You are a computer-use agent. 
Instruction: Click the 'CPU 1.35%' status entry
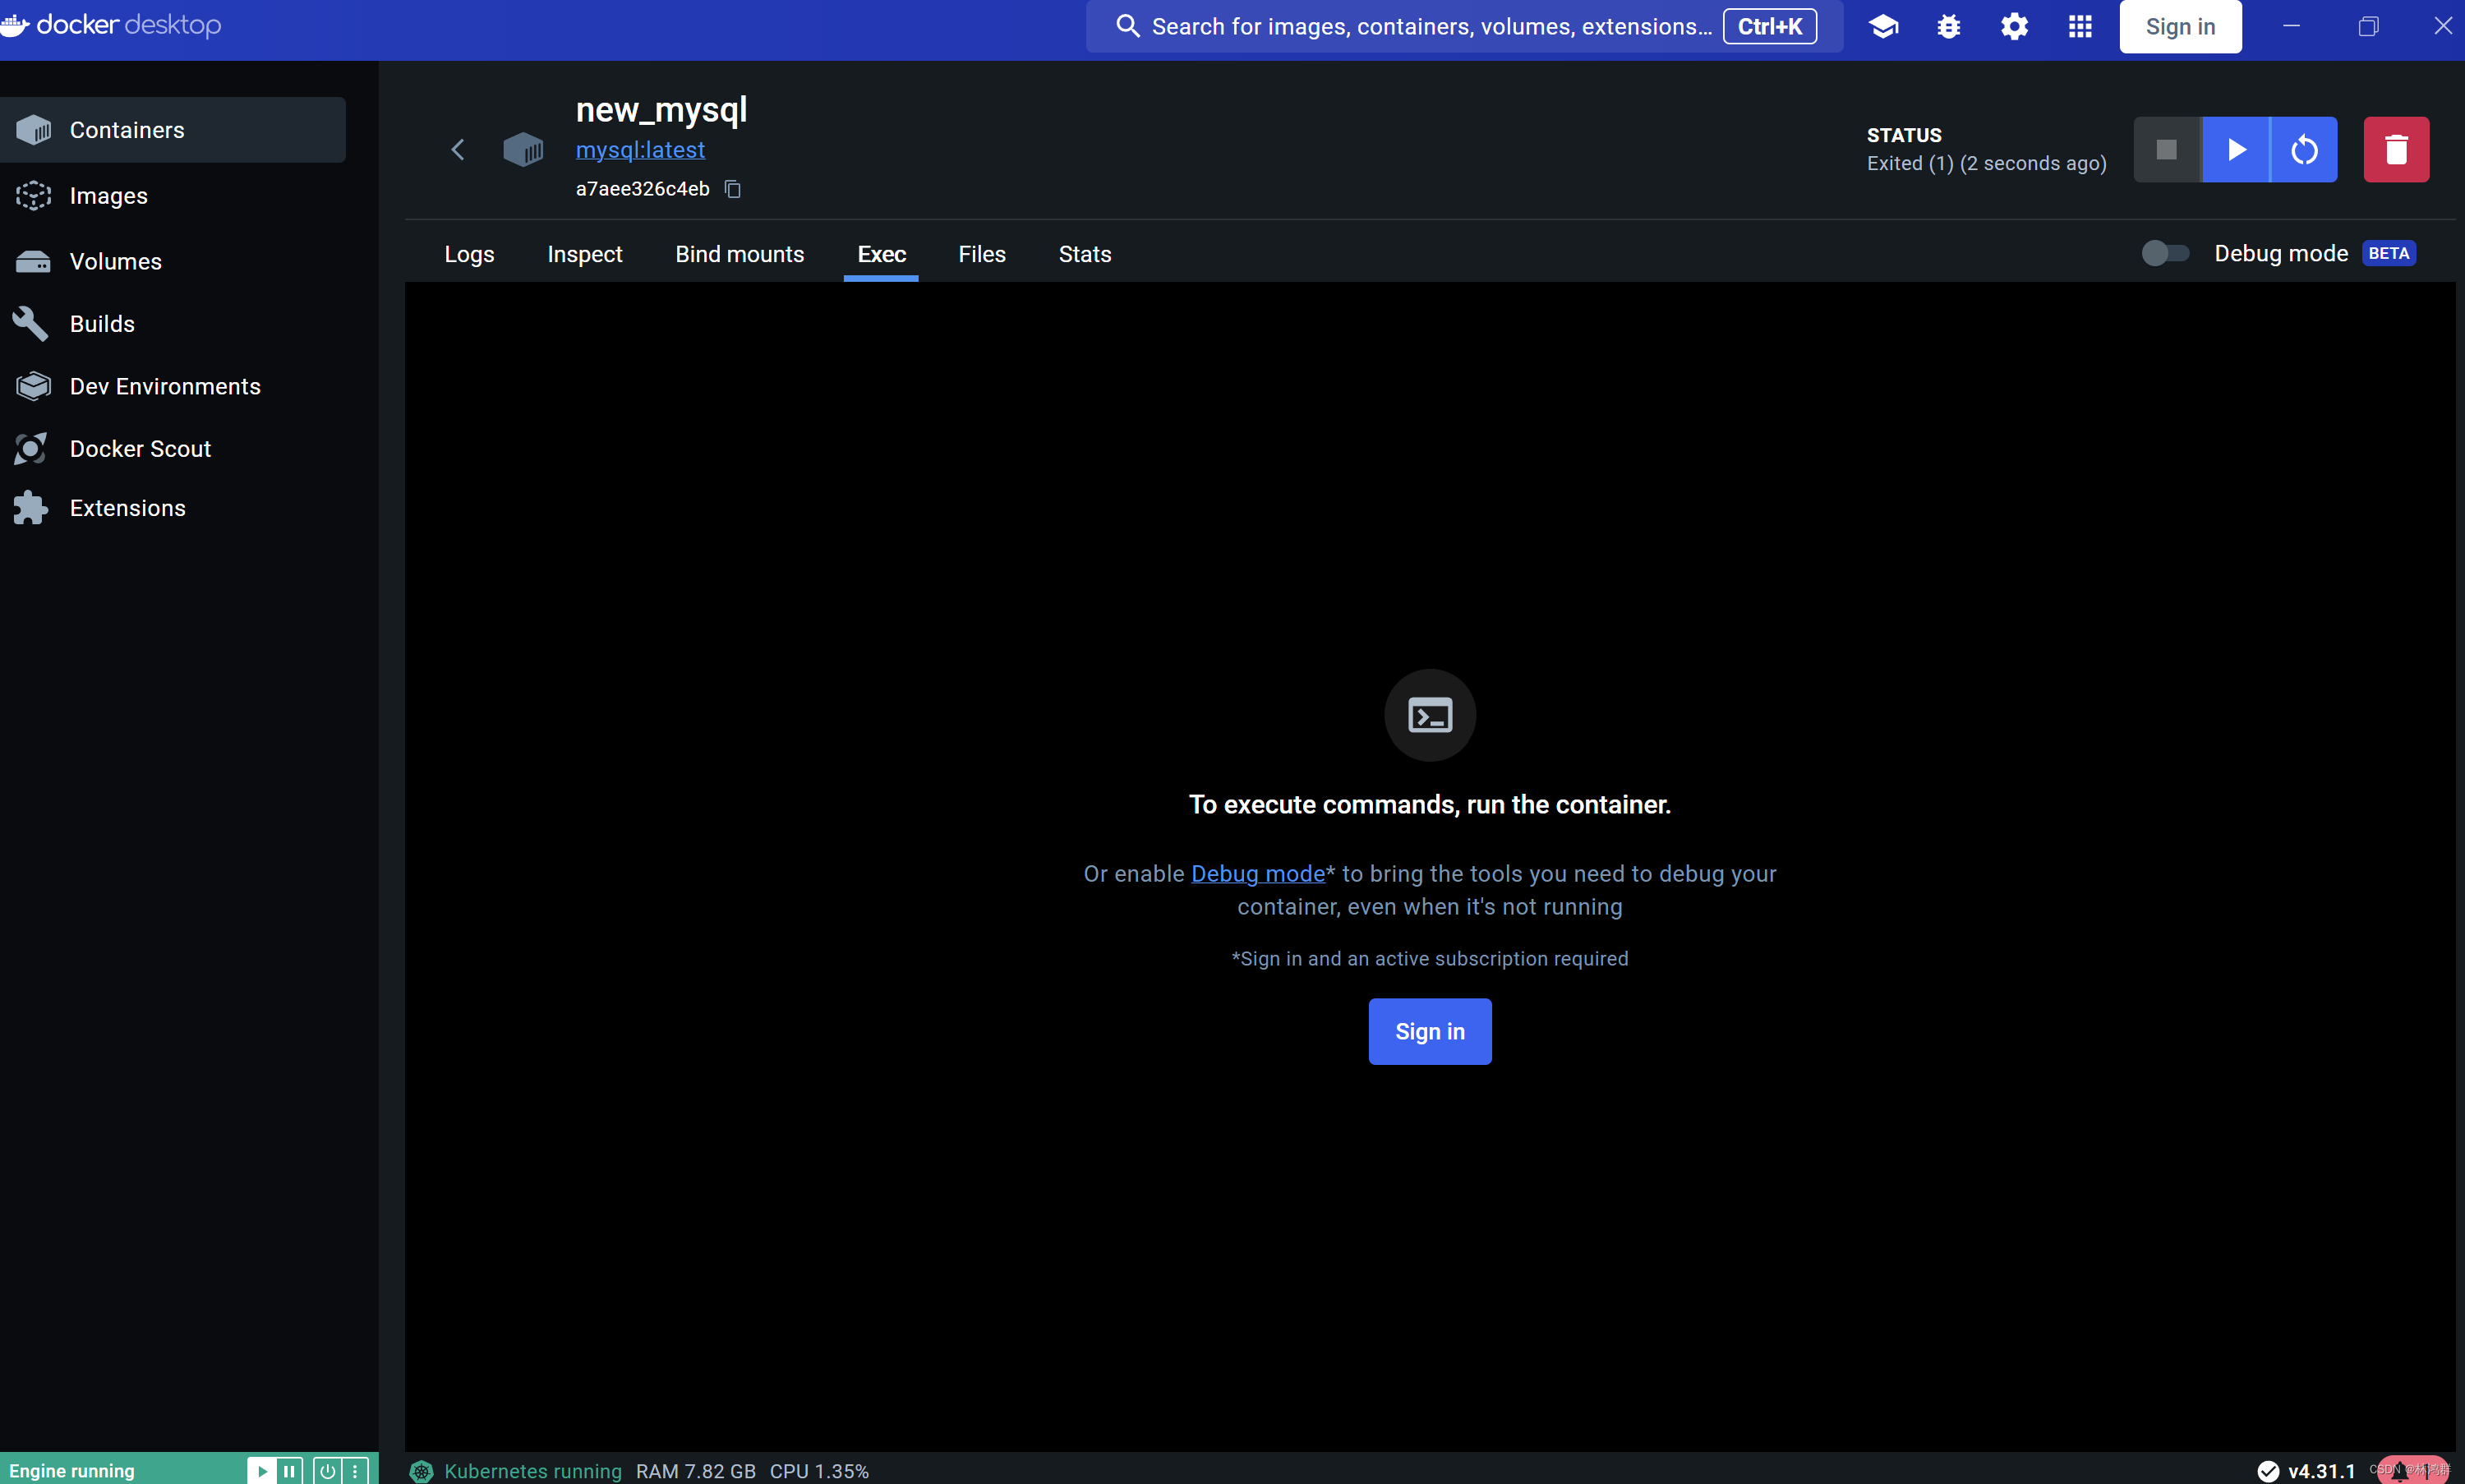pos(819,1471)
